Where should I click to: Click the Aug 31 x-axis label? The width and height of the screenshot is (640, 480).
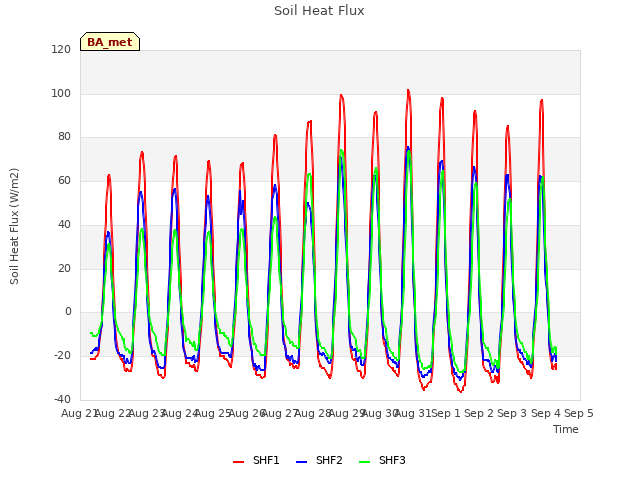point(413,413)
